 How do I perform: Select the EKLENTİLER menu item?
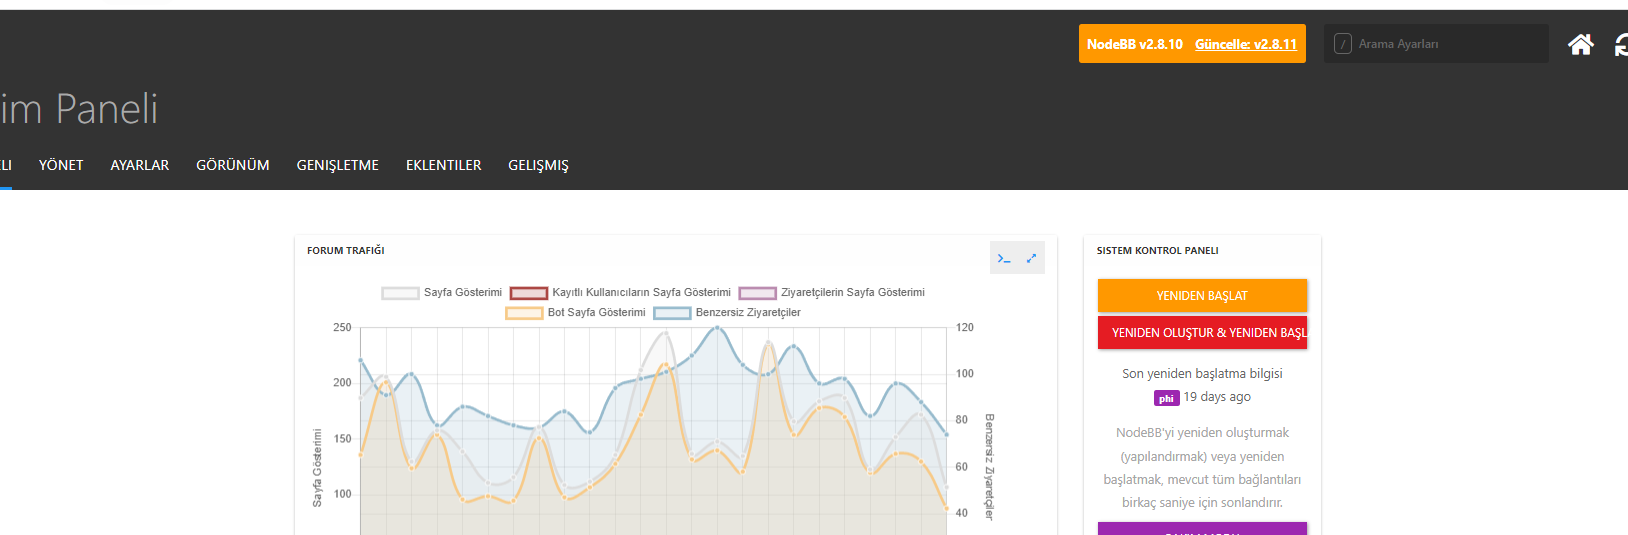(443, 165)
